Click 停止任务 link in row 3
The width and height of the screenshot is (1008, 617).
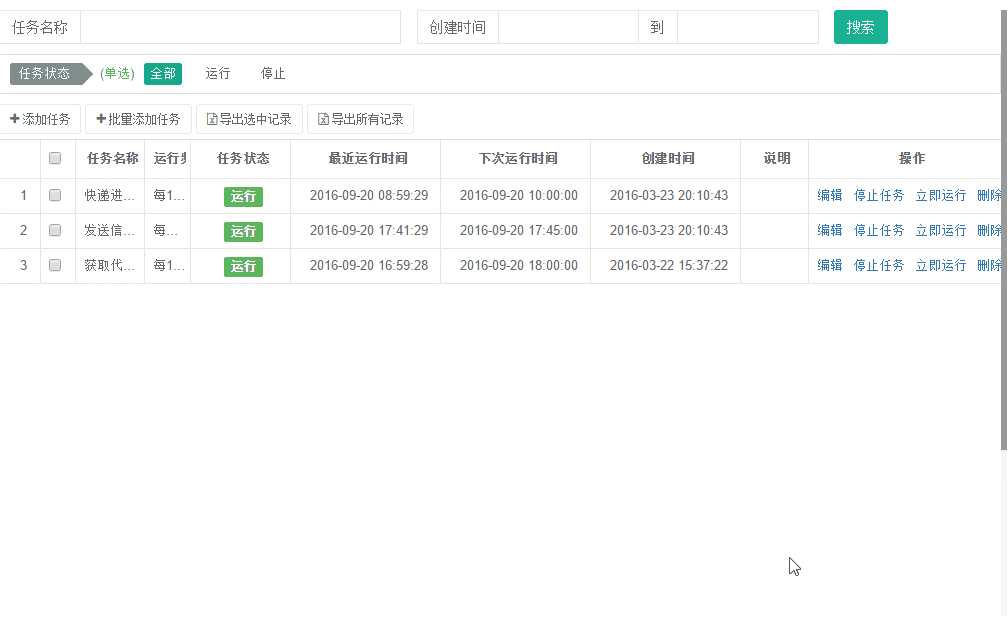click(879, 265)
